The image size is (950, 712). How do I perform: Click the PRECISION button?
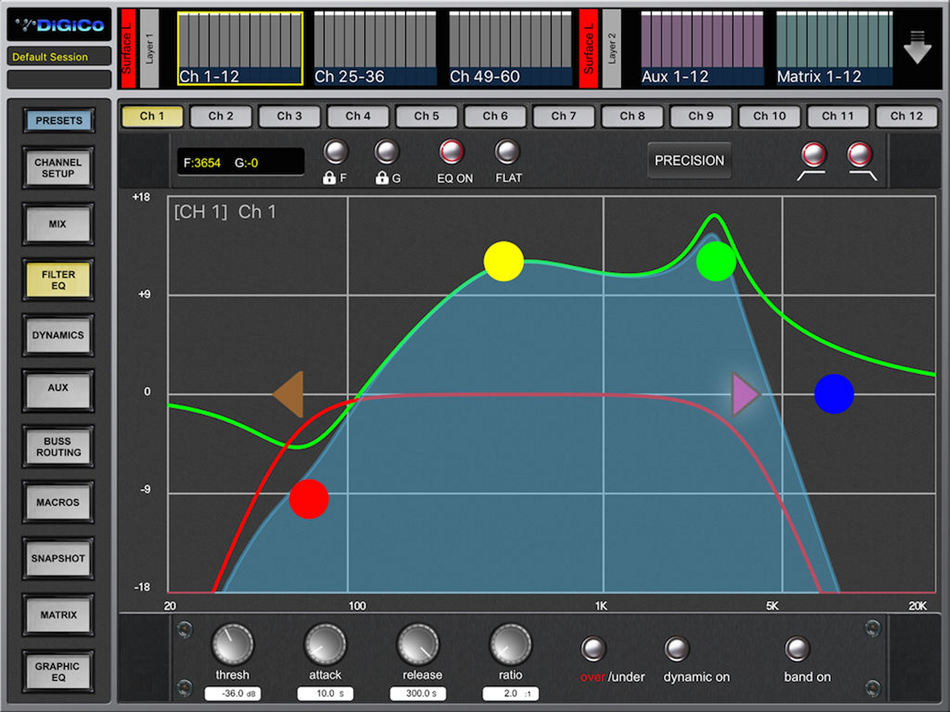click(689, 161)
